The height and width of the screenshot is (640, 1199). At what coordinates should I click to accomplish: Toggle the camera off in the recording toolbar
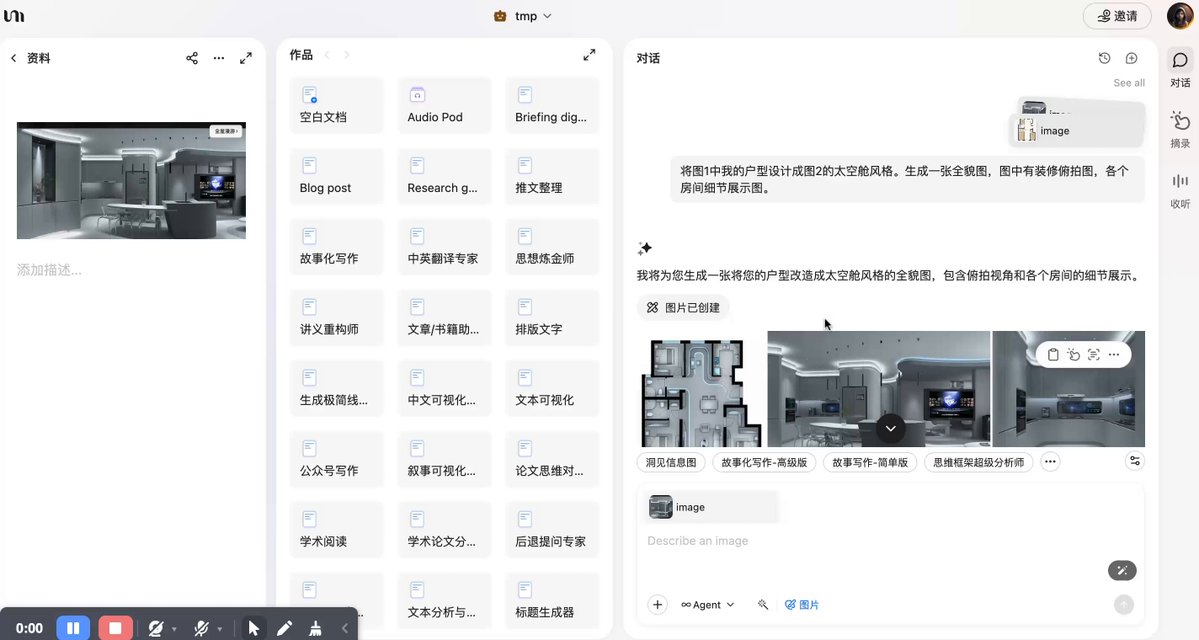[156, 627]
